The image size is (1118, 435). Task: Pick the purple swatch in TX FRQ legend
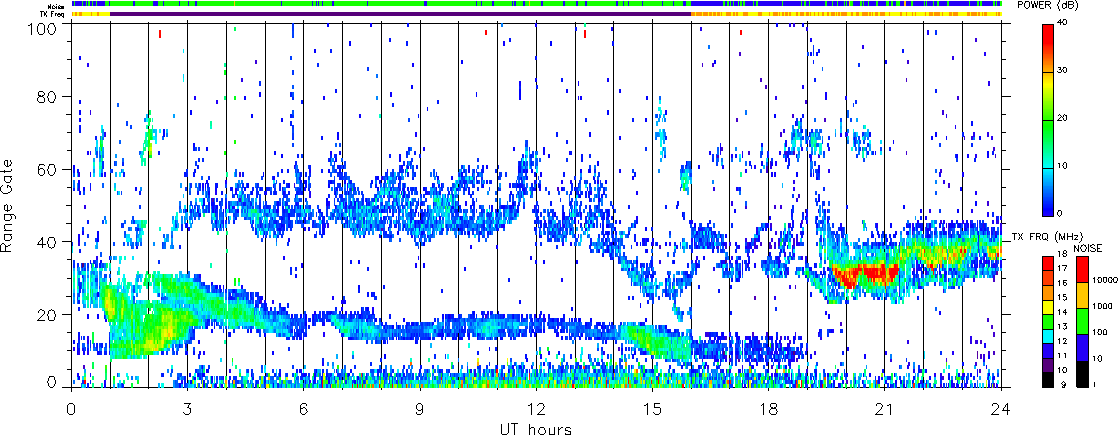coord(1048,366)
